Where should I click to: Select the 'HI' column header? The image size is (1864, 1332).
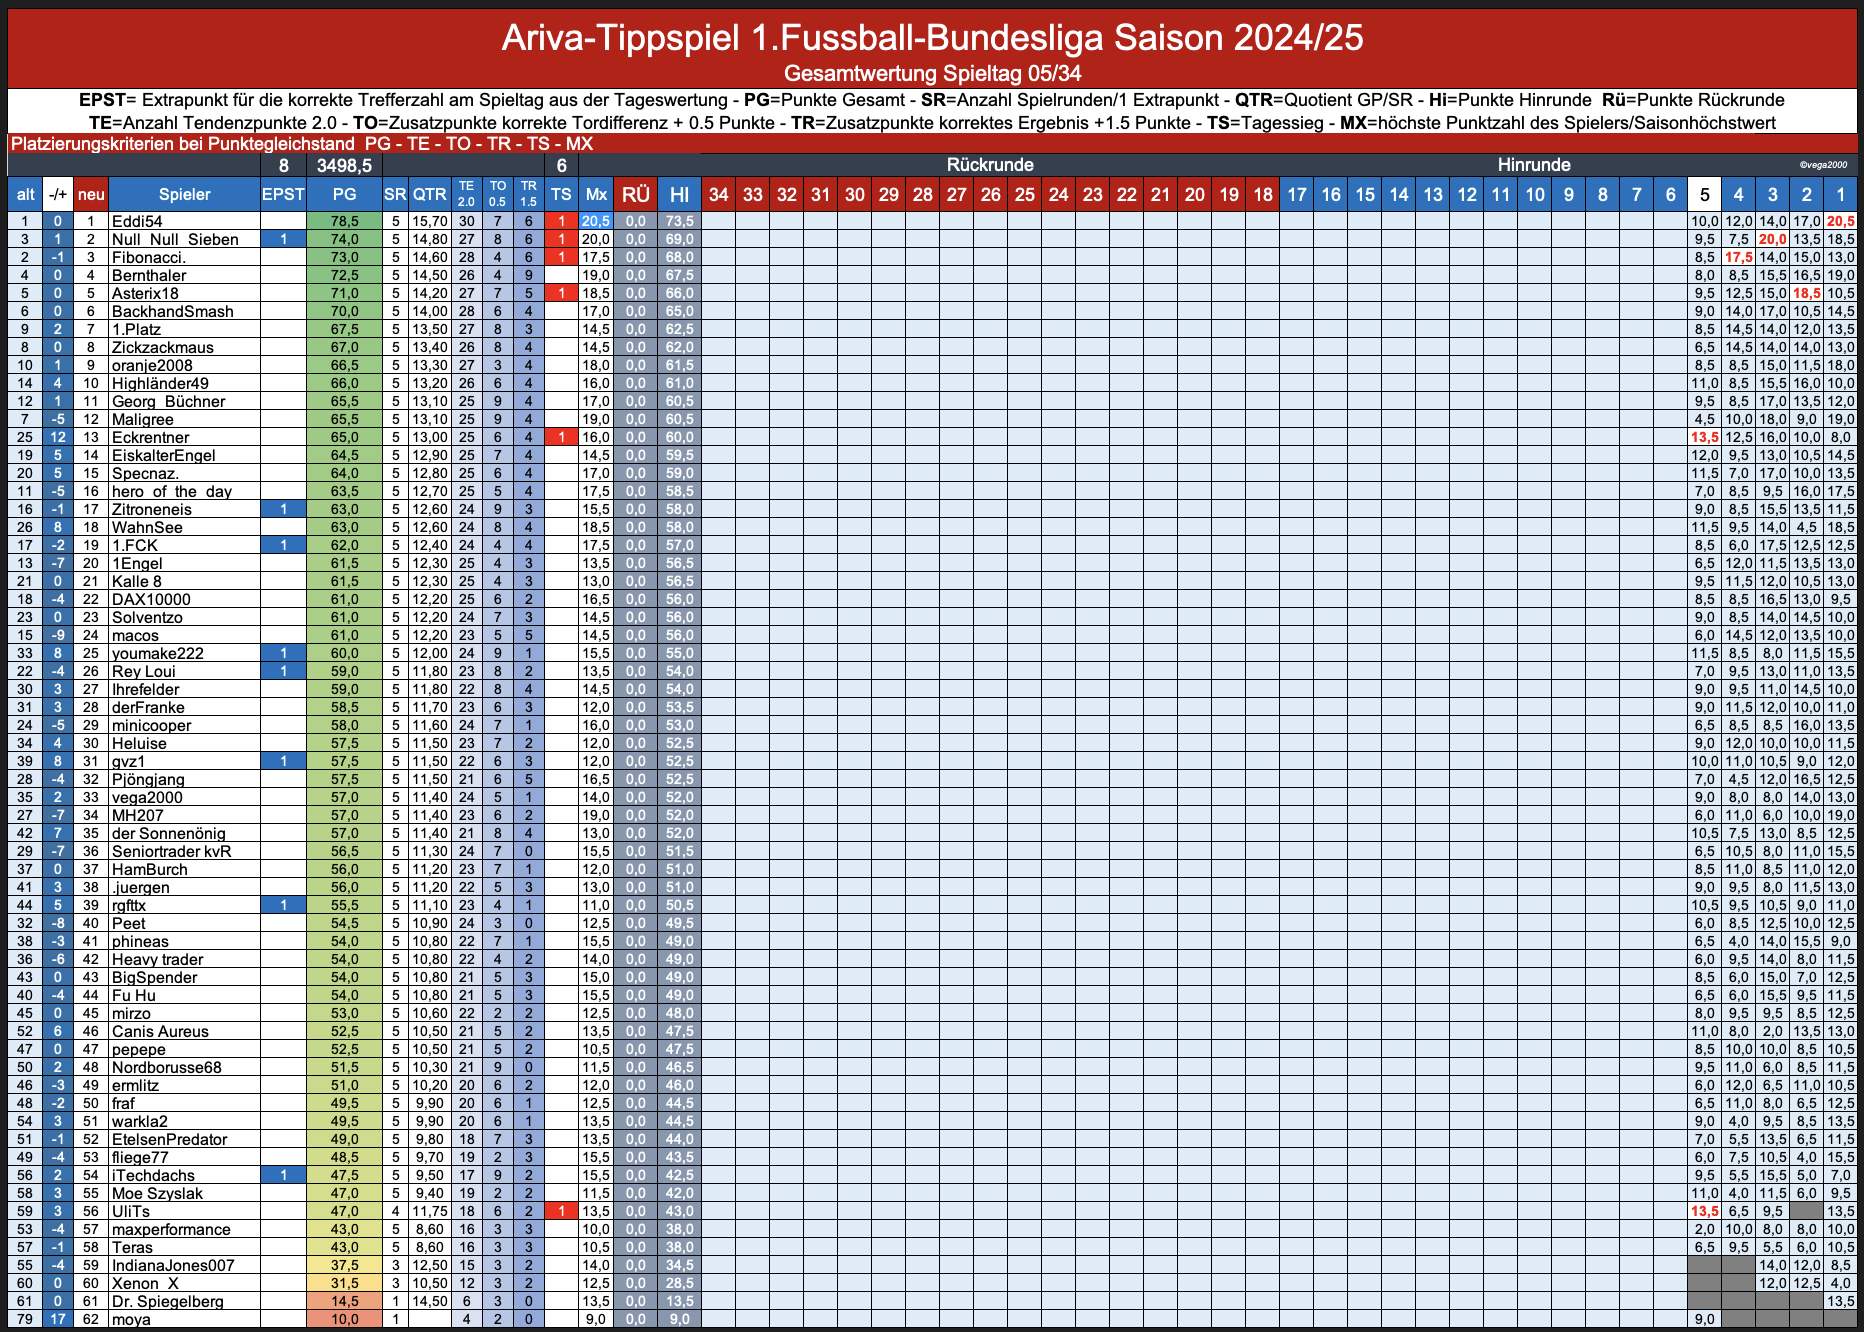[679, 194]
